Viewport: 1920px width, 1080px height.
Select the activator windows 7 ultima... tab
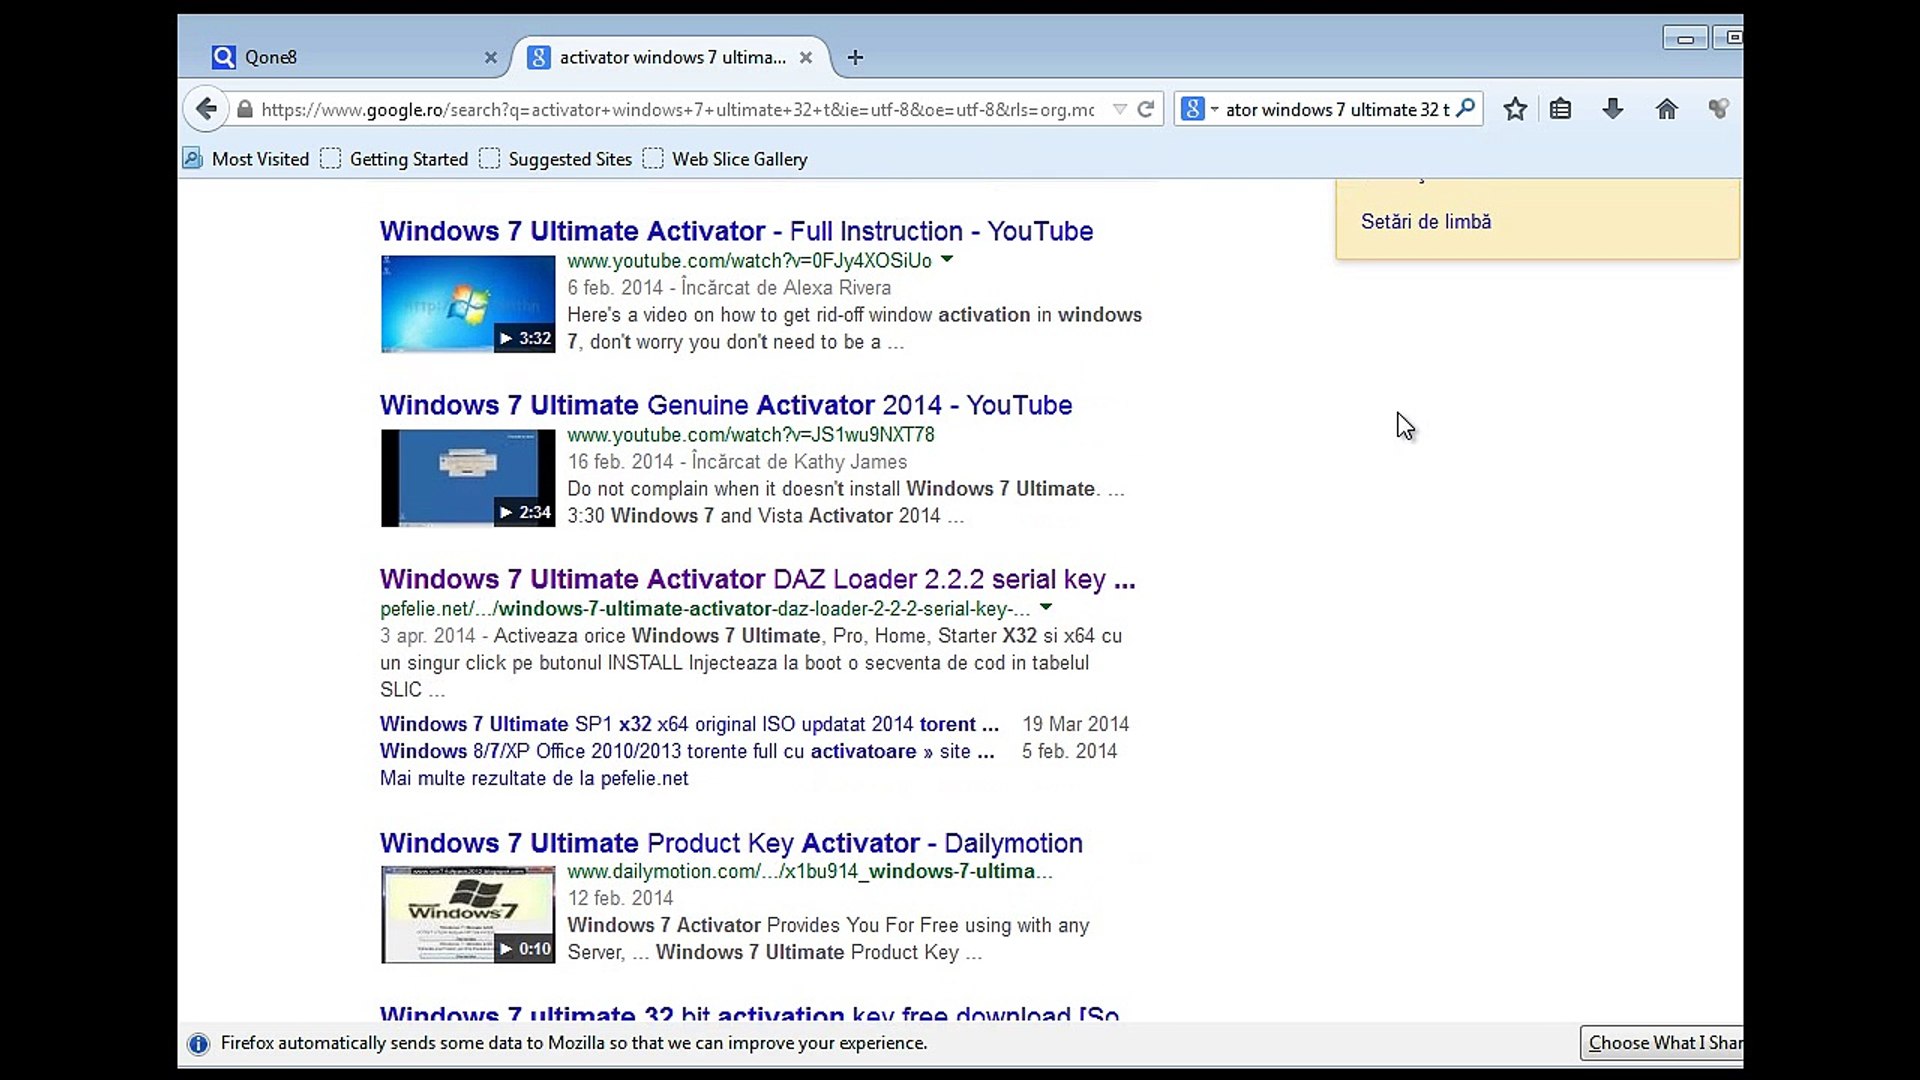pos(671,57)
